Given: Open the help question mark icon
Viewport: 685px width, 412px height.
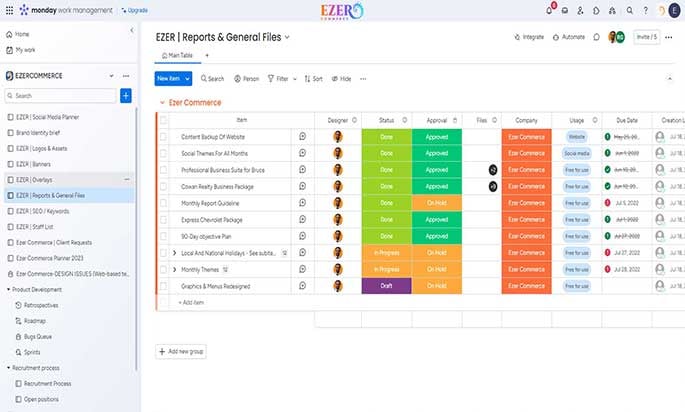Looking at the screenshot, I should click(x=645, y=10).
